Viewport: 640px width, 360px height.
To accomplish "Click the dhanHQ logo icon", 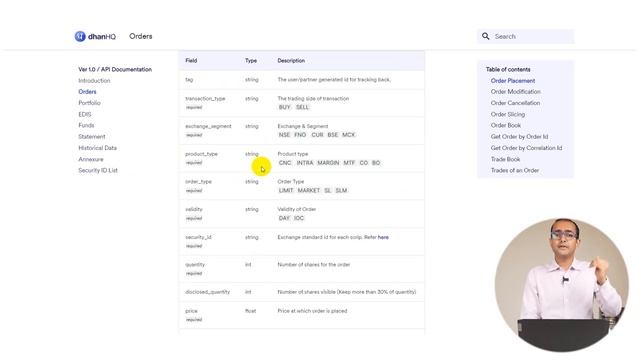I will coord(80,36).
